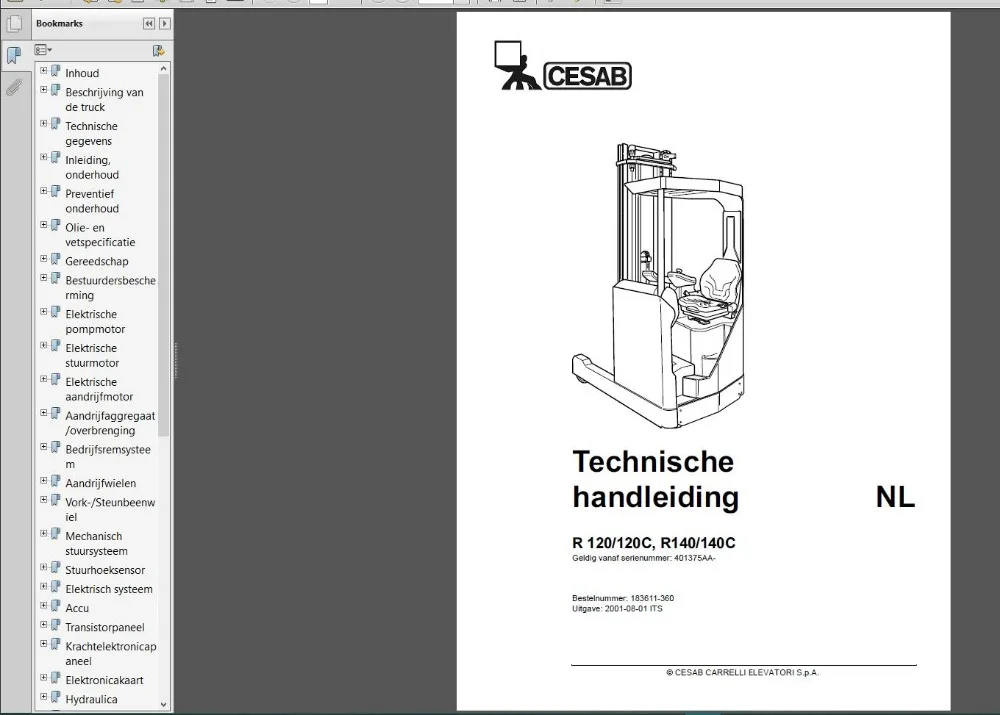The image size is (1000, 715).
Task: Select Transistorpaneel bookmark
Action: (x=105, y=628)
